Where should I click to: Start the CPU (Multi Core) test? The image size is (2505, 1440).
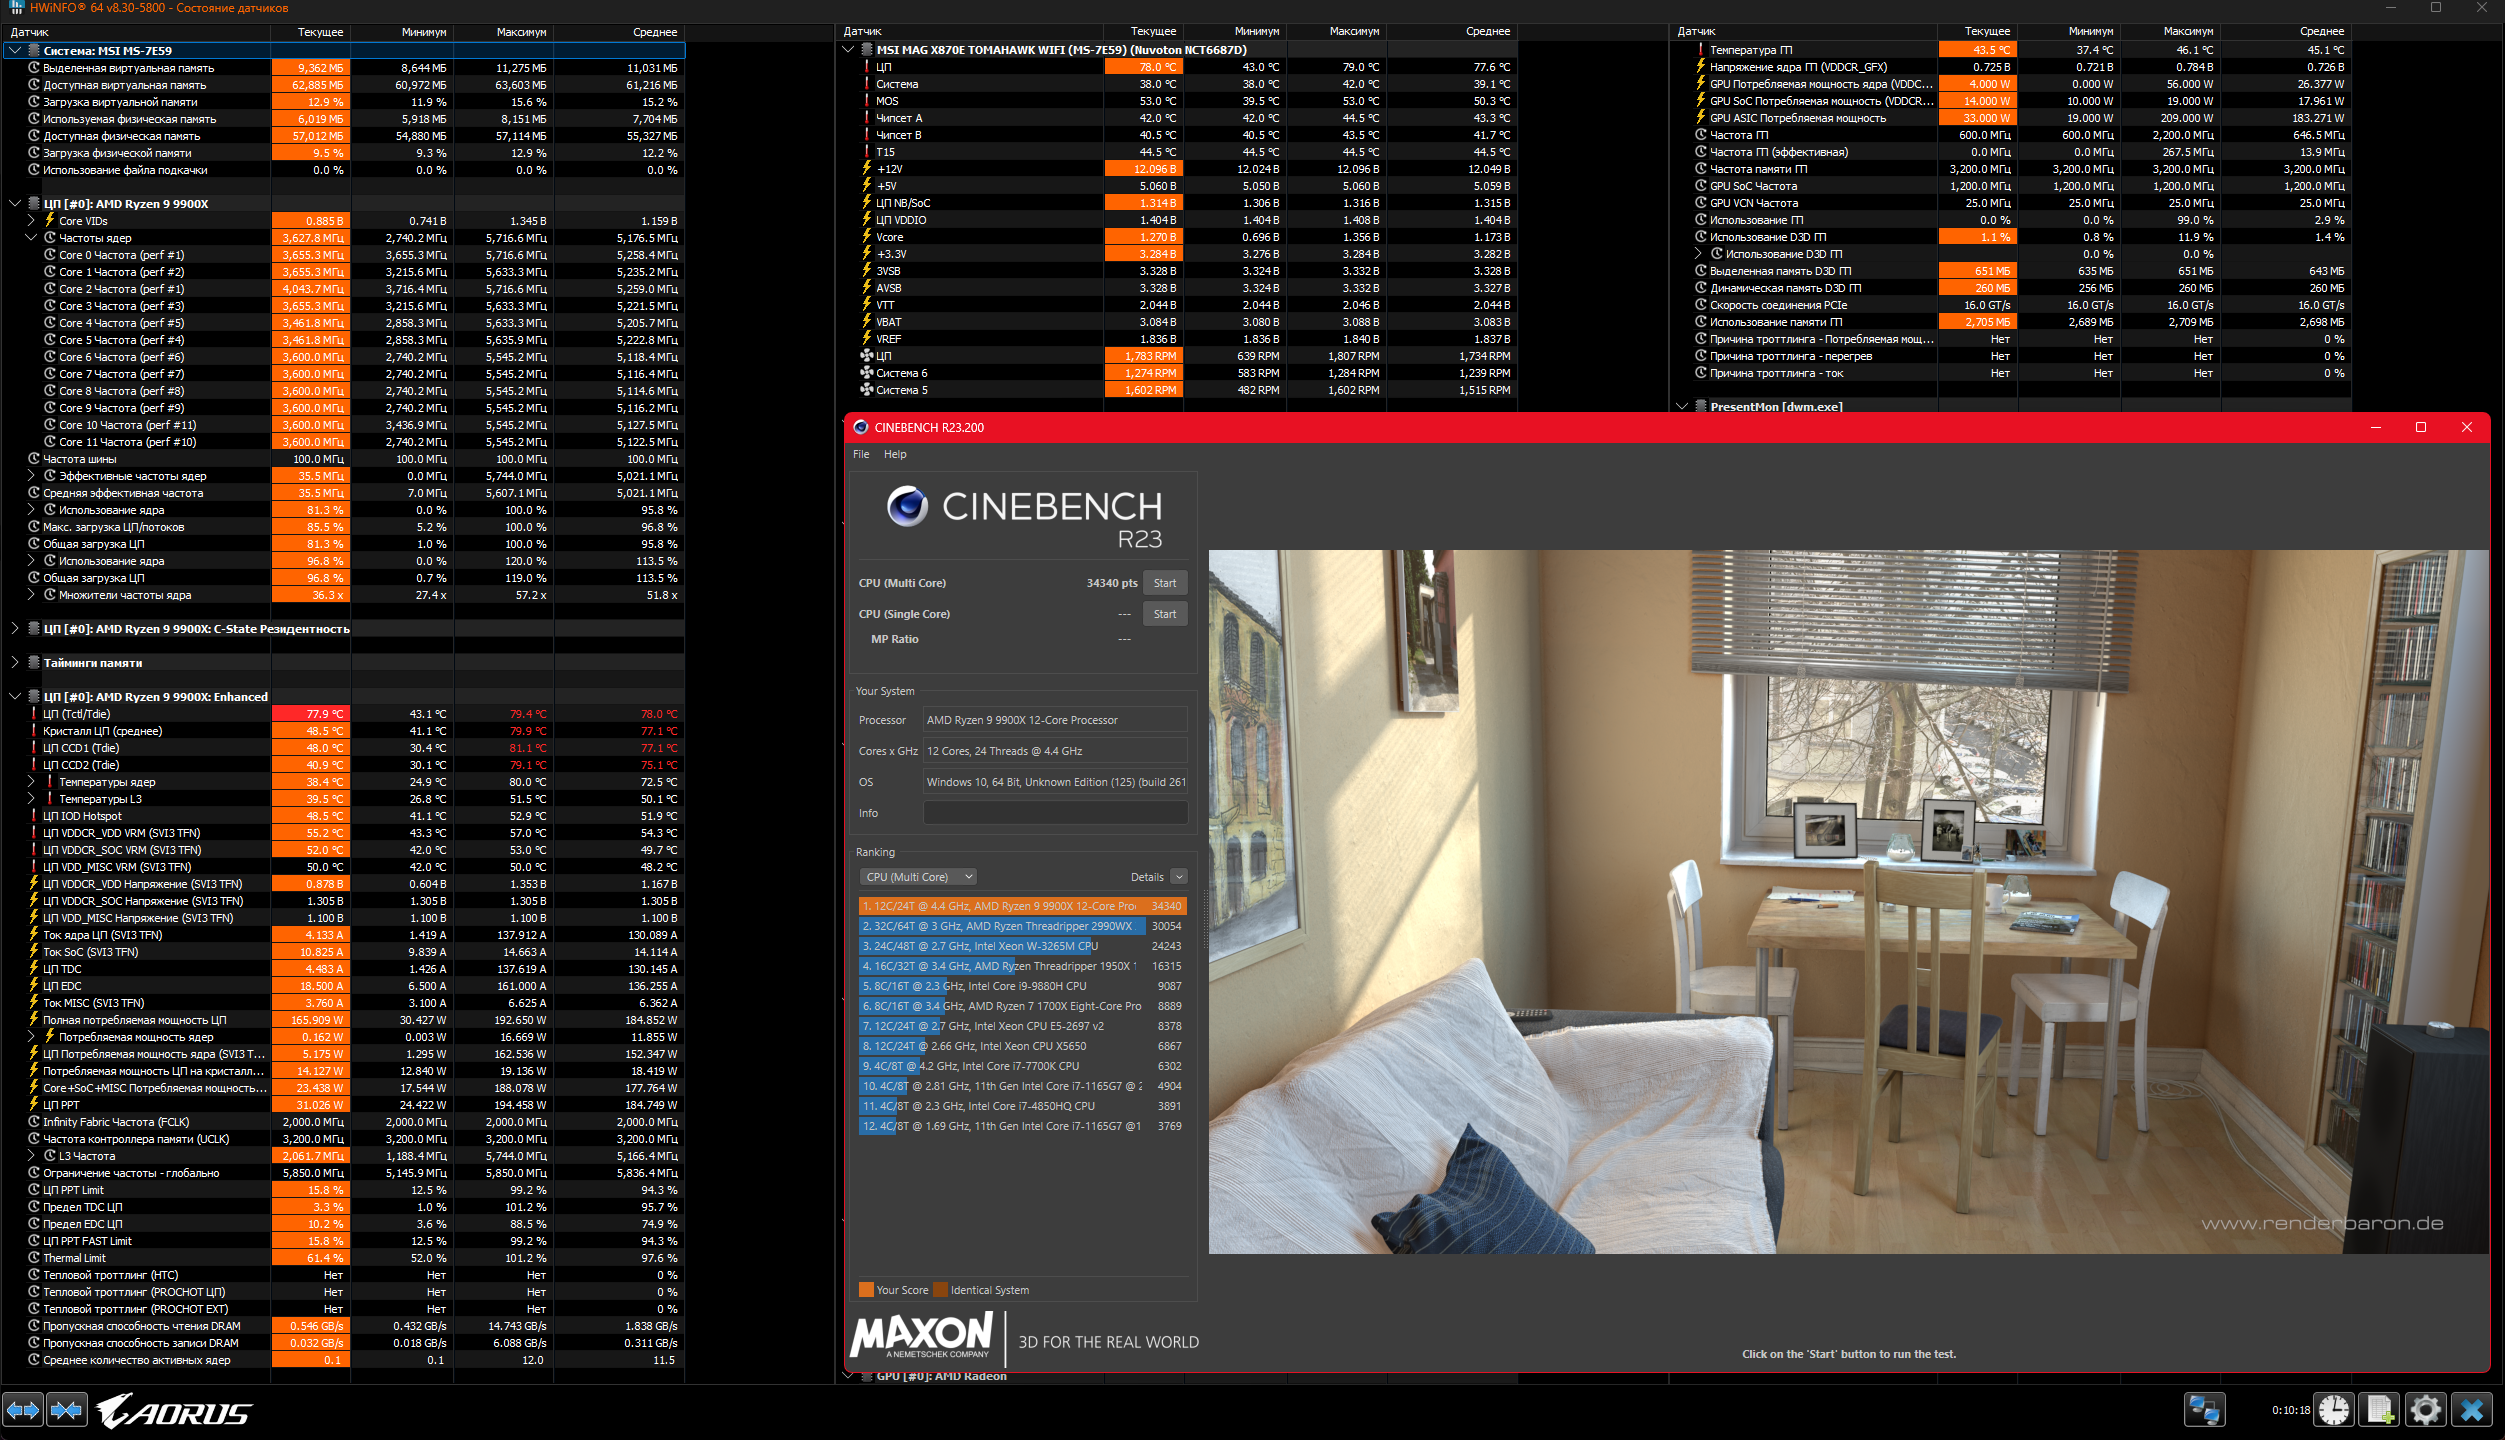pos(1165,583)
